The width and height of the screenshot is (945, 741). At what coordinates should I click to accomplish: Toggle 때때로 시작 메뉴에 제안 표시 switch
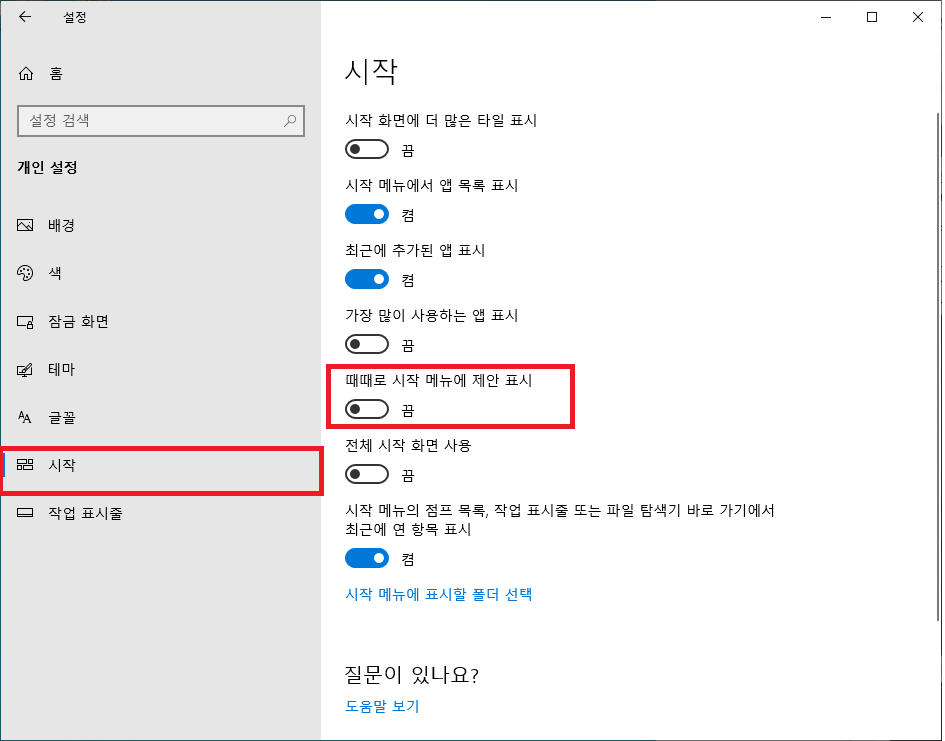tap(366, 410)
